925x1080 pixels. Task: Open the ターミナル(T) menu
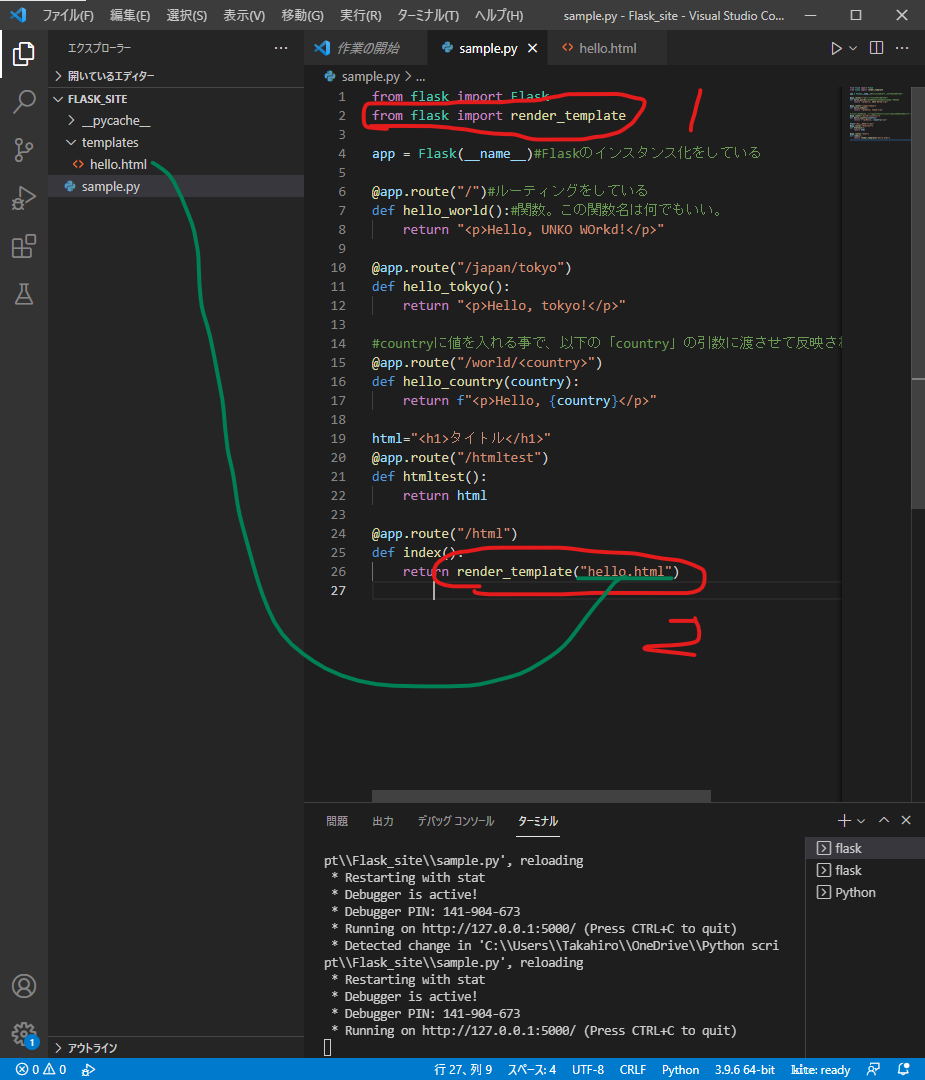[x=427, y=16]
